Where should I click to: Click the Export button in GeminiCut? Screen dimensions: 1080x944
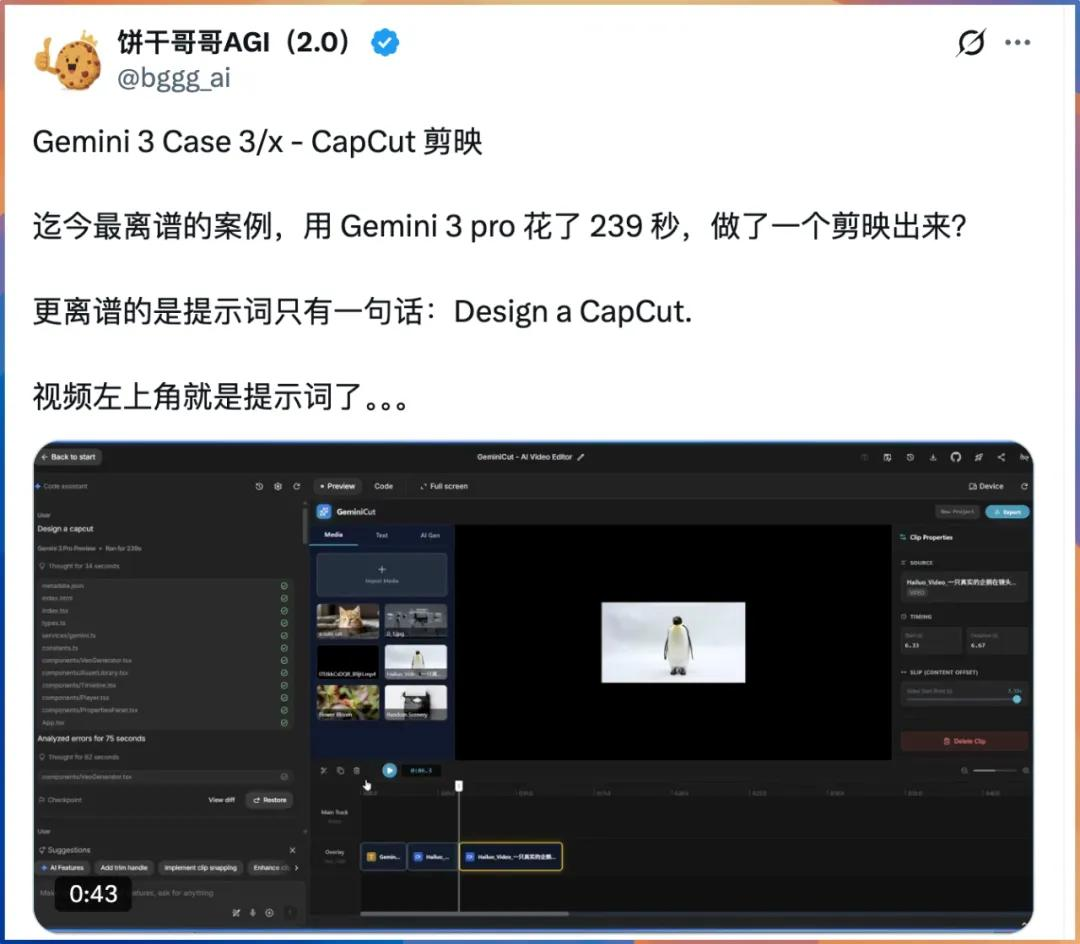coord(1008,512)
